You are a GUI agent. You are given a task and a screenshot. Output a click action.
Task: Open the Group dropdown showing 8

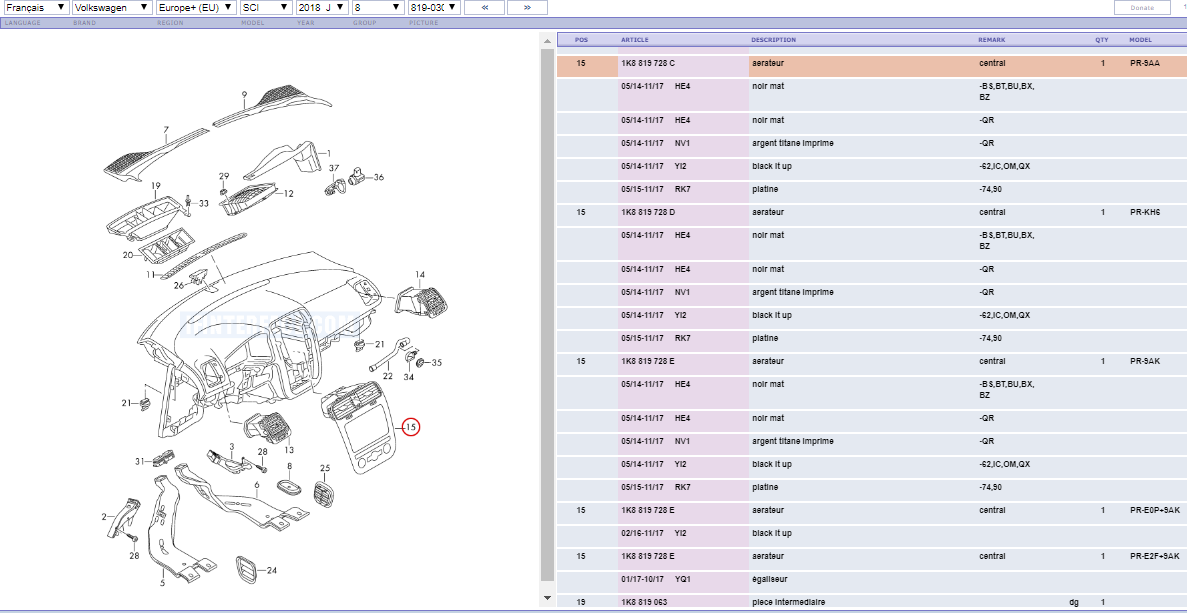pyautogui.click(x=379, y=8)
